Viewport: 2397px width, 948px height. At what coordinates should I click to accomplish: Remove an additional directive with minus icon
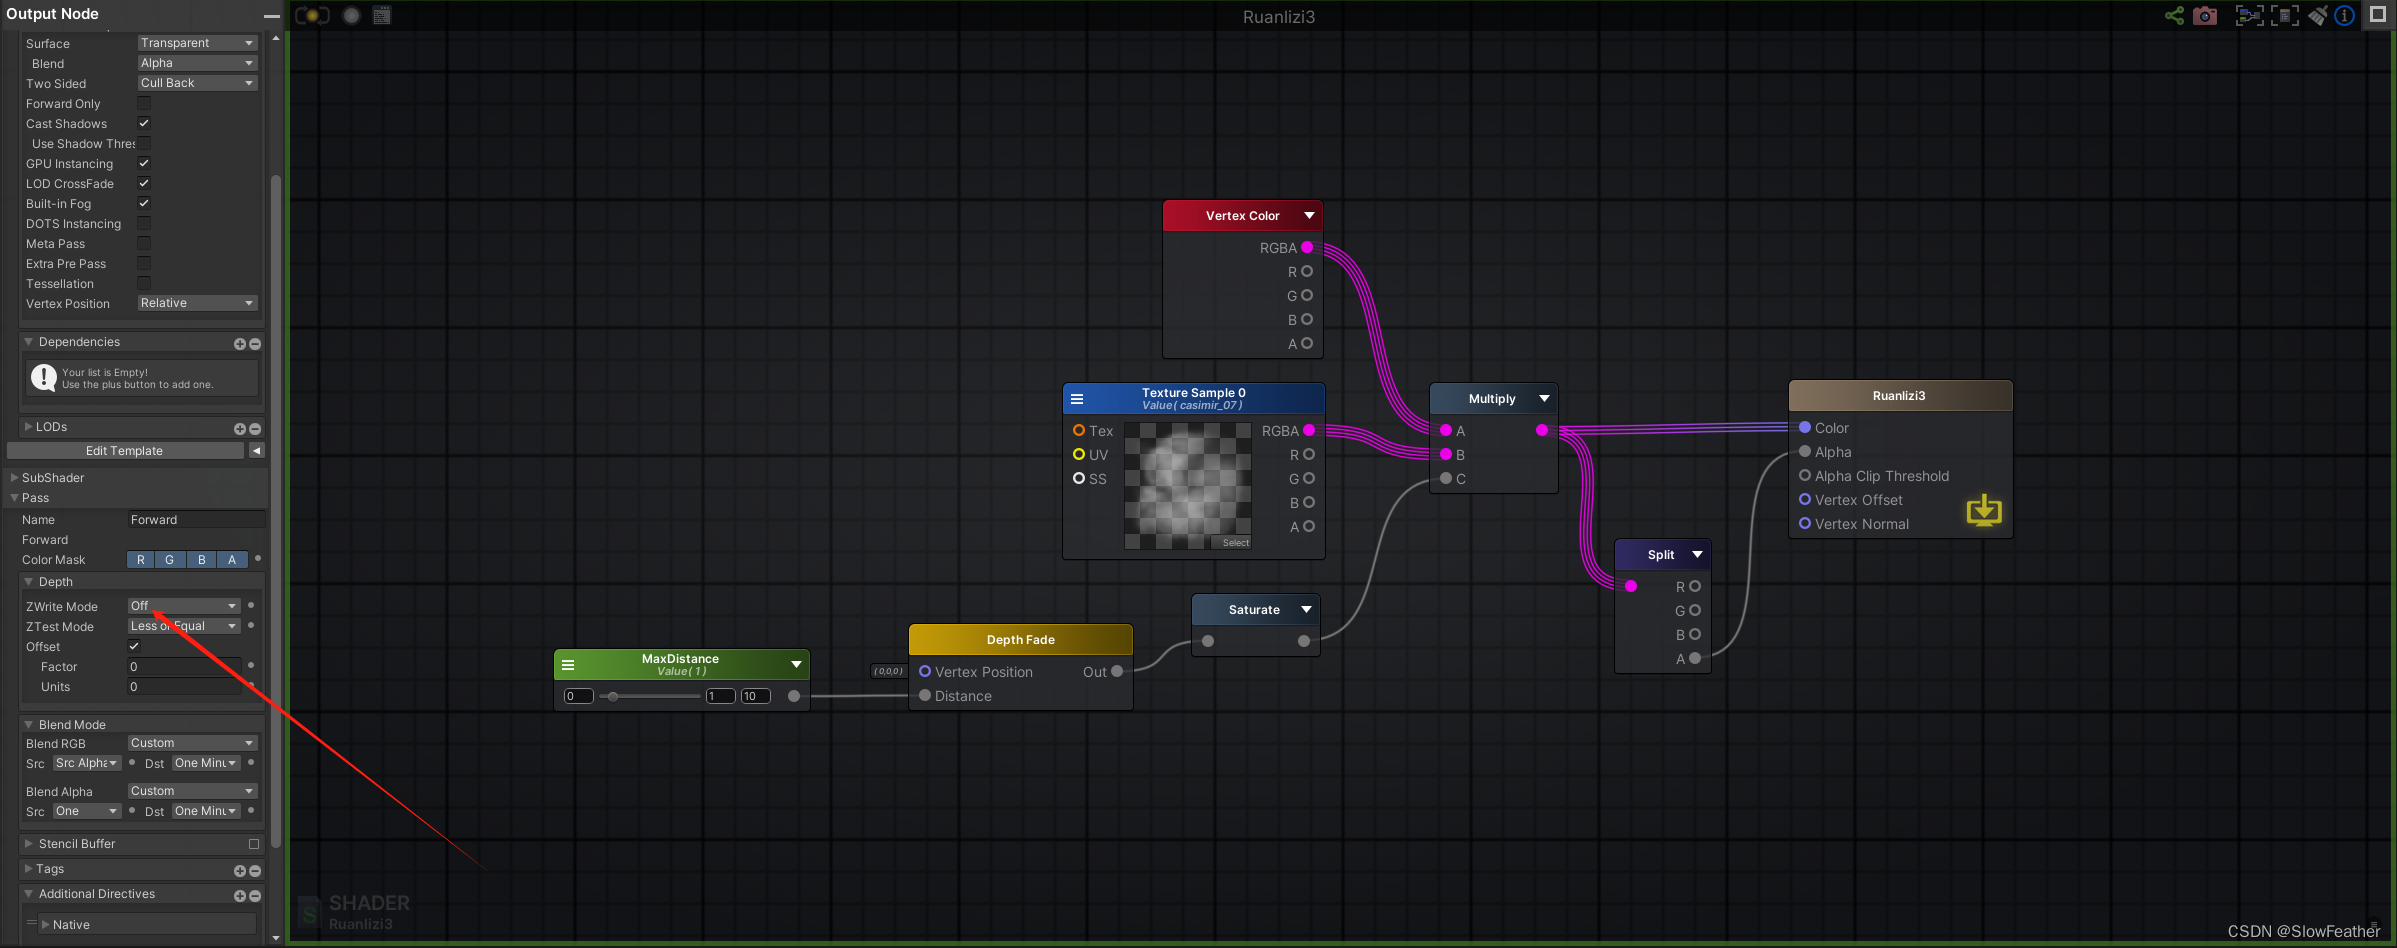tap(255, 895)
